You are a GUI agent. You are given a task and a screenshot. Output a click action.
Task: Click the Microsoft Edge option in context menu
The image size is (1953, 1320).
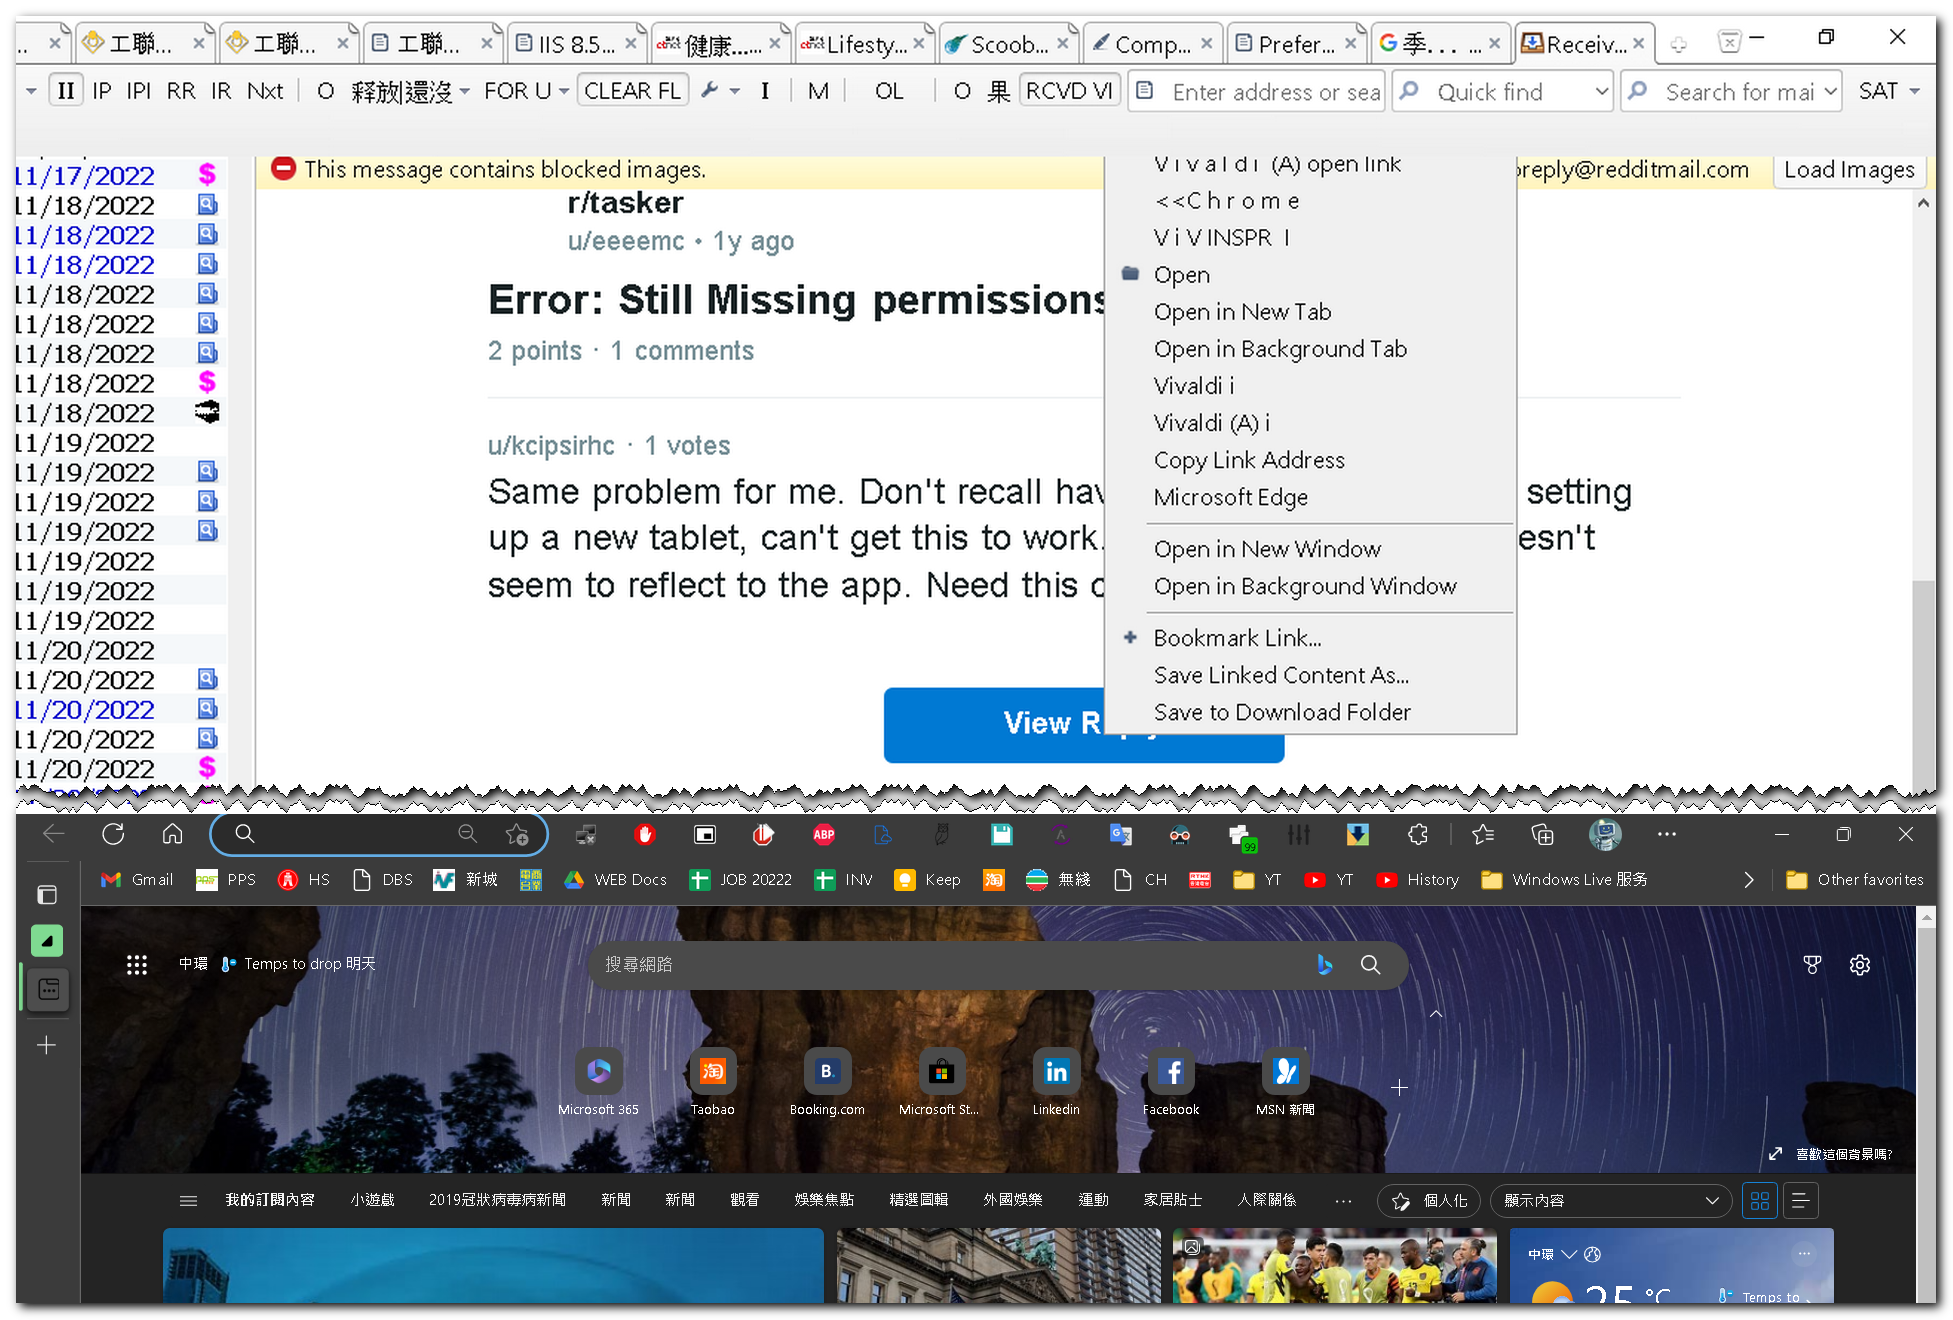click(x=1231, y=496)
